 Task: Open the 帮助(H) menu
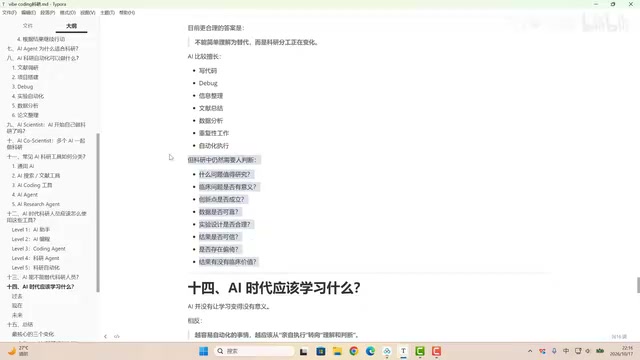127,13
